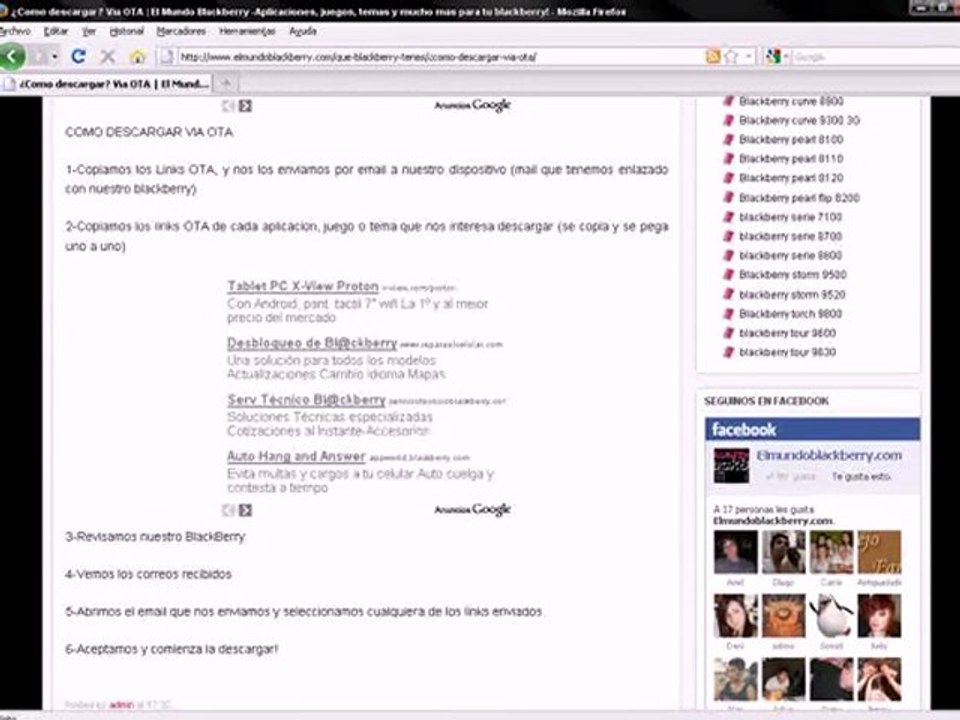Open Elmundoblackberry.com Facebook page link
This screenshot has width=960, height=720.
(x=829, y=456)
